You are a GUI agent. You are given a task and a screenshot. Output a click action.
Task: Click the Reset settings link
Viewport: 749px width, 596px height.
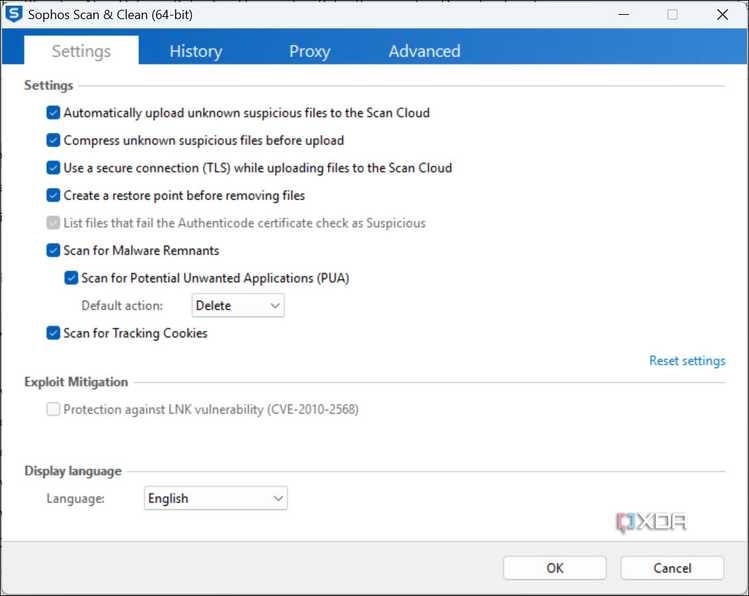[x=687, y=361]
